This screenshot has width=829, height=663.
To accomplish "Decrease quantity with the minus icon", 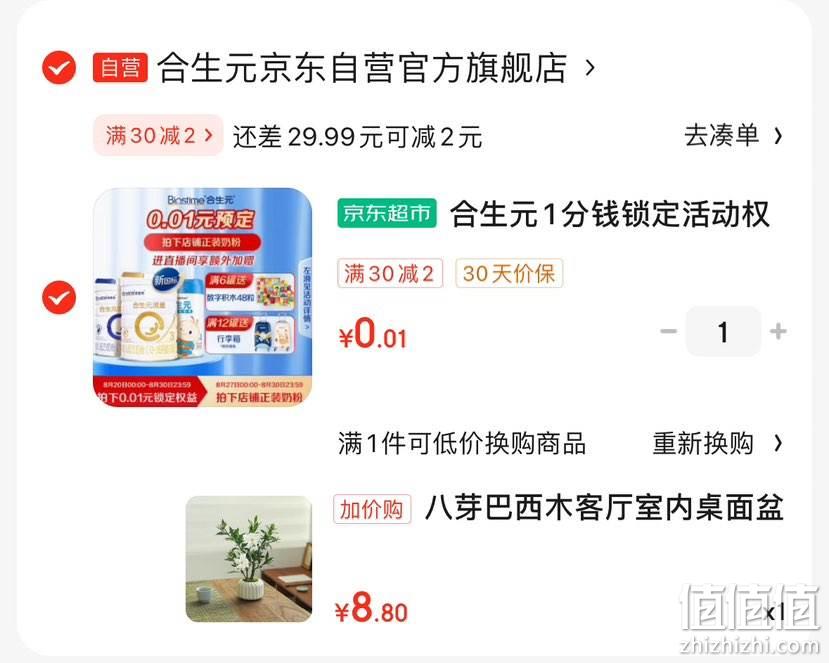I will [x=668, y=332].
